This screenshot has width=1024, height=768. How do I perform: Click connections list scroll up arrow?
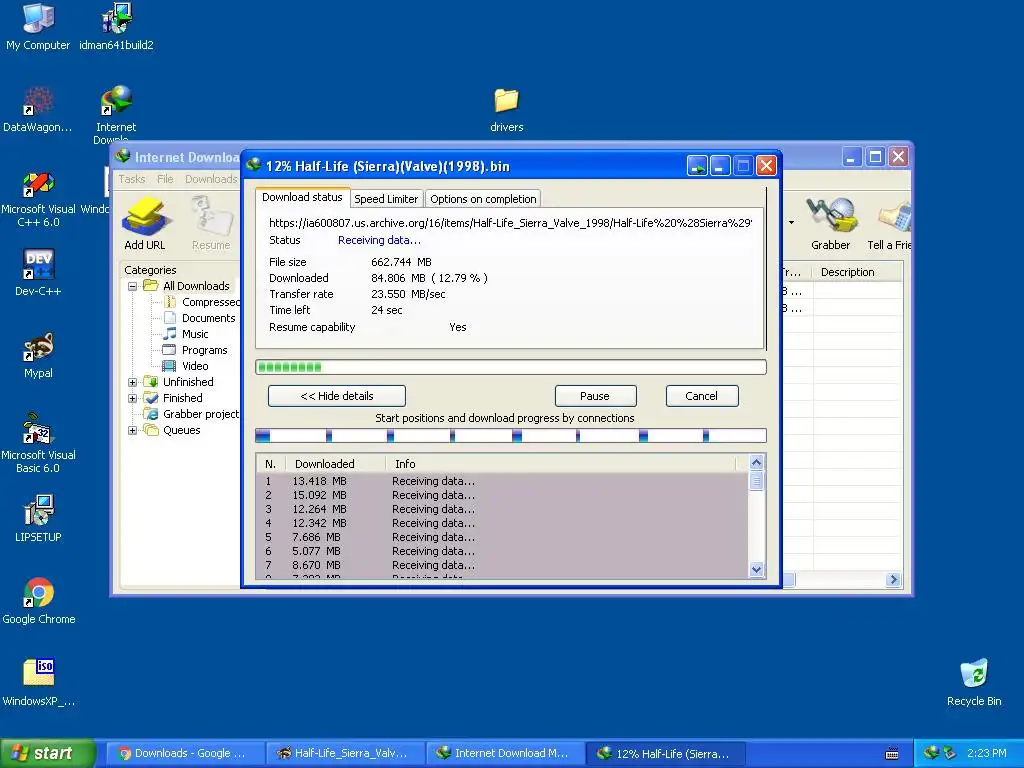[x=756, y=462]
